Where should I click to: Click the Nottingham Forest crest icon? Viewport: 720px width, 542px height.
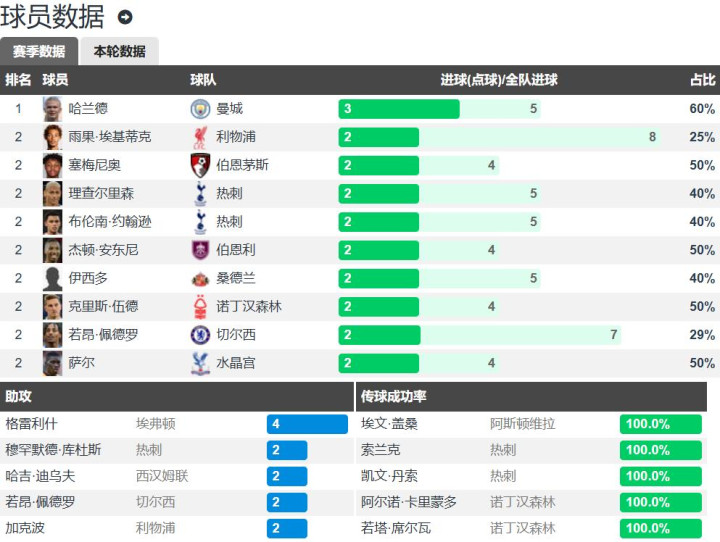(x=199, y=306)
